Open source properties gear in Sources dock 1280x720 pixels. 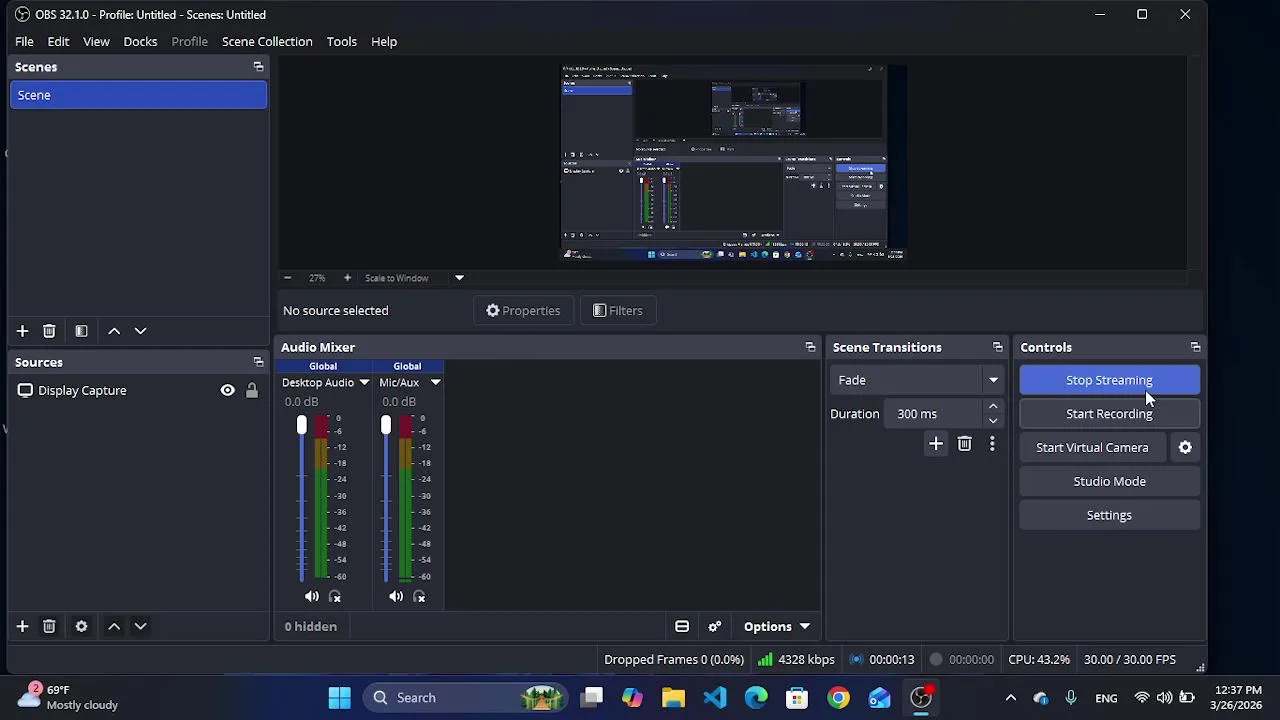(81, 626)
